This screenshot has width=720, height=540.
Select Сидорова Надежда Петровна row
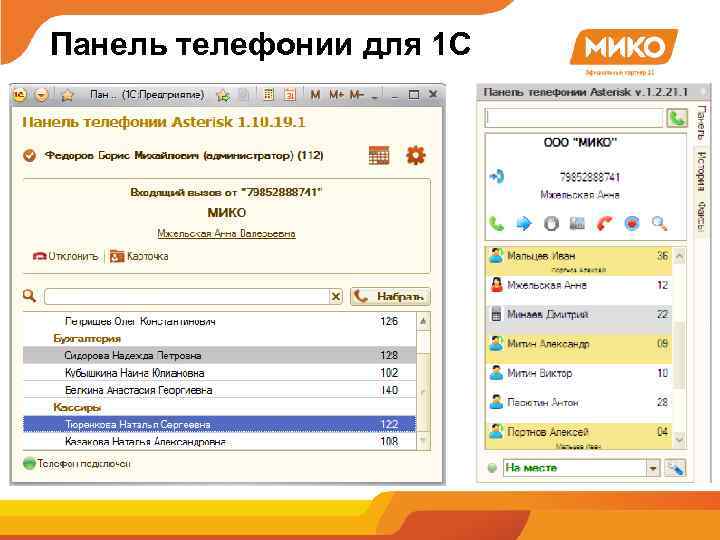click(x=219, y=355)
